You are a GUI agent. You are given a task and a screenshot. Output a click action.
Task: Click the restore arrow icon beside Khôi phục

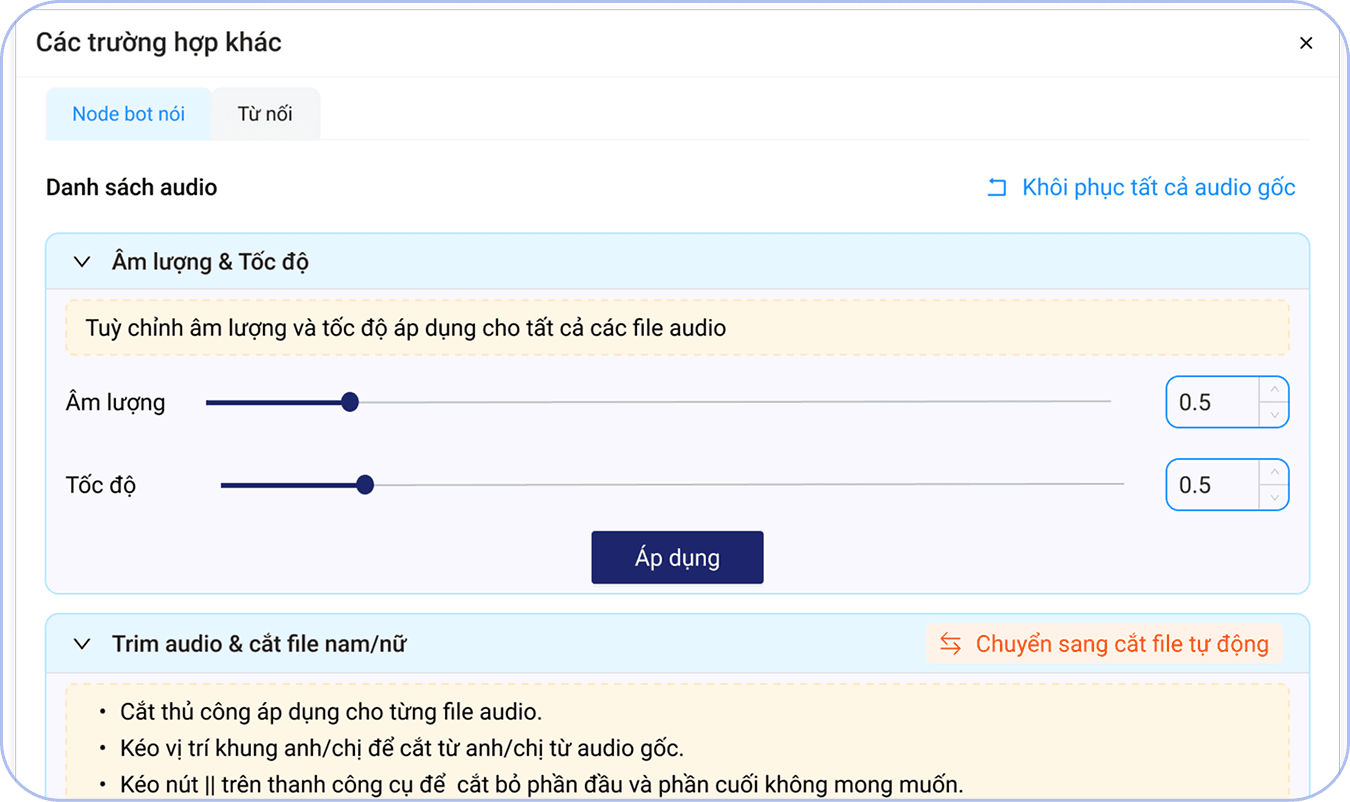pyautogui.click(x=997, y=188)
